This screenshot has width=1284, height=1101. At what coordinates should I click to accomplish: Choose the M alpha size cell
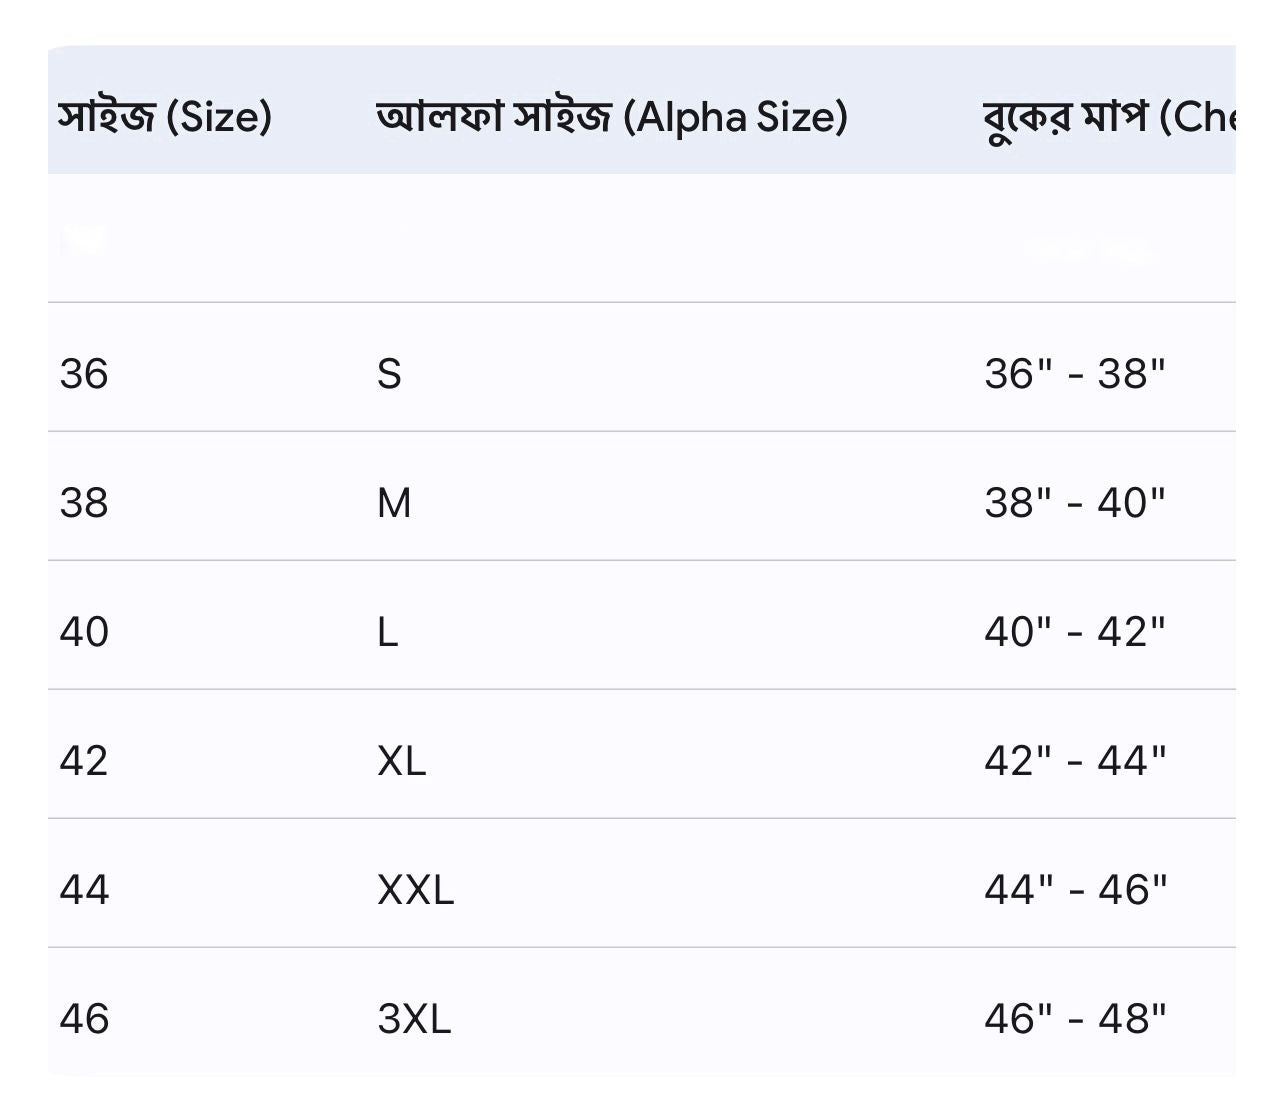point(394,502)
